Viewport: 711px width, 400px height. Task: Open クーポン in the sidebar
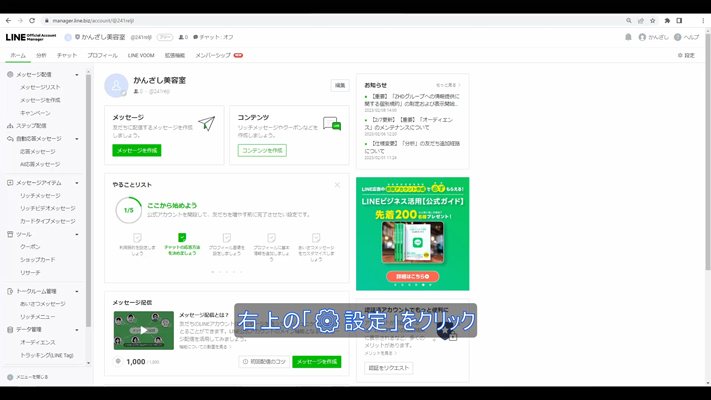30,247
